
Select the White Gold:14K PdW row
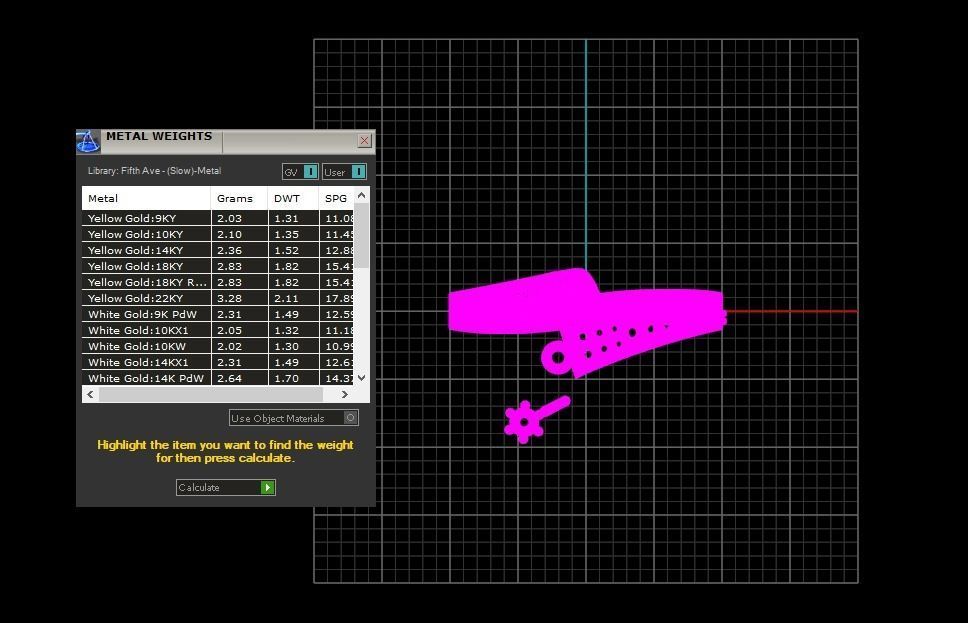(218, 378)
